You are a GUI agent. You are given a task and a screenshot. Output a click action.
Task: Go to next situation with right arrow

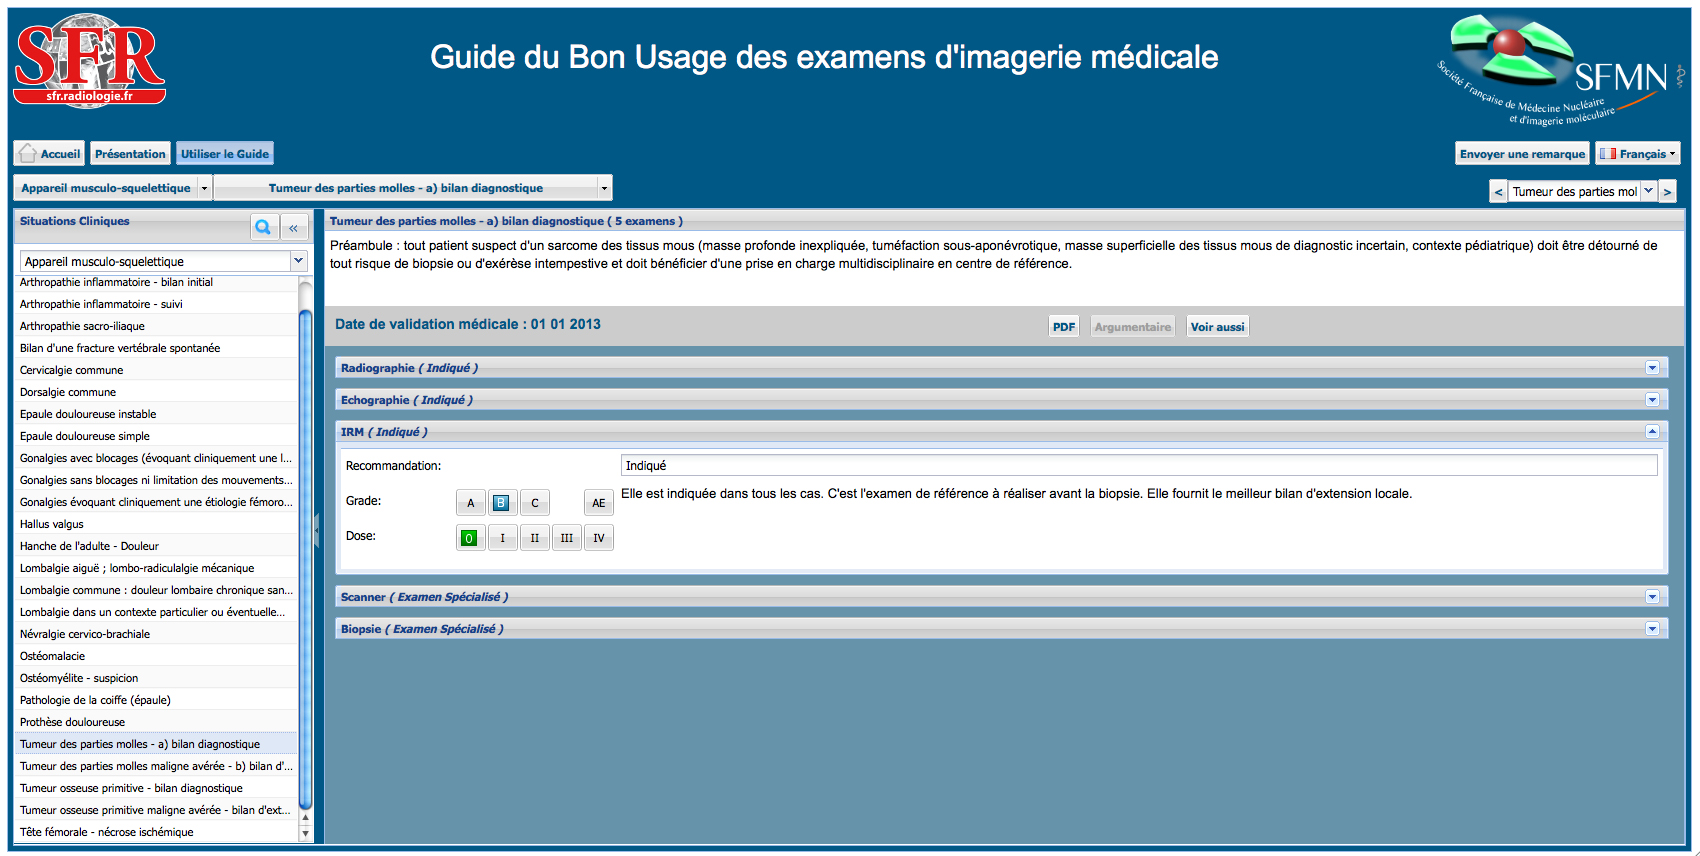click(1667, 192)
